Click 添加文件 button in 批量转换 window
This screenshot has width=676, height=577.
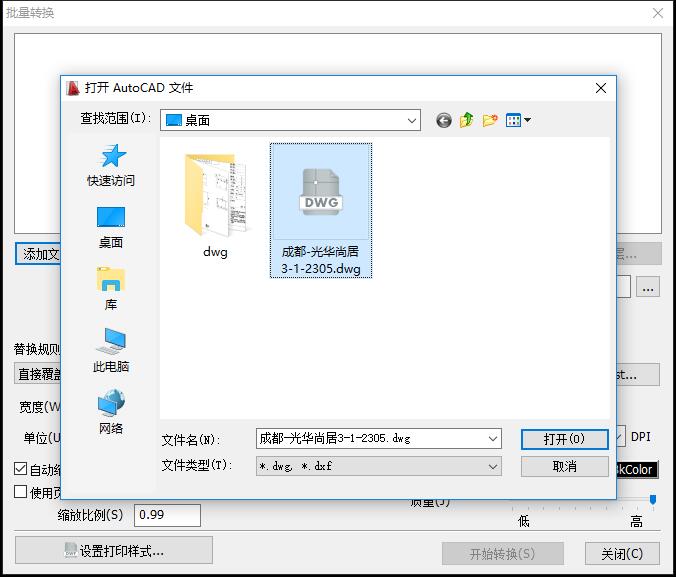[38, 254]
